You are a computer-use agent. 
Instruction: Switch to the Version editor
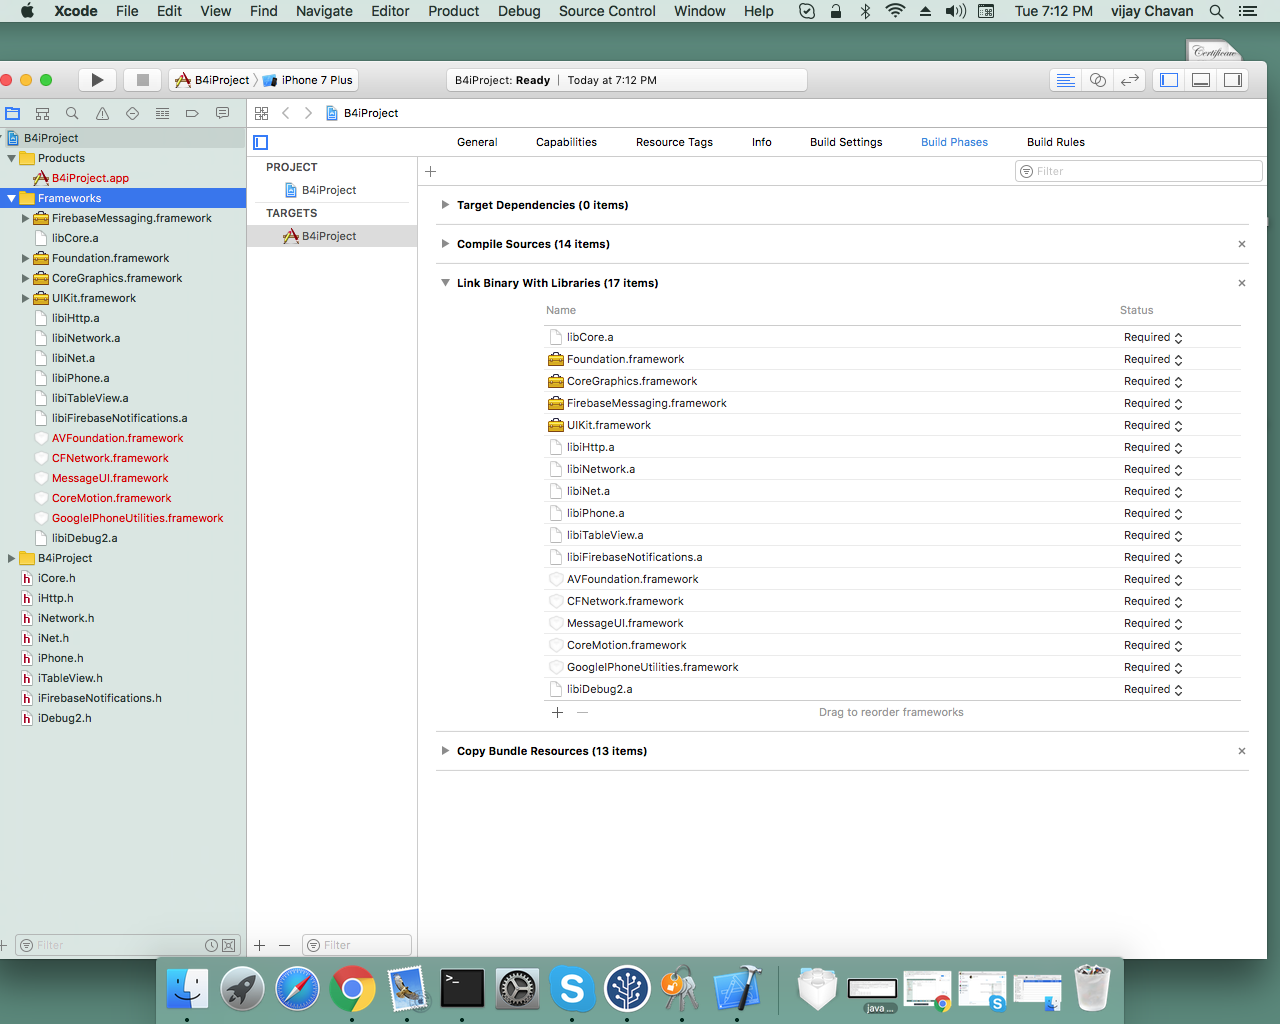click(1130, 80)
